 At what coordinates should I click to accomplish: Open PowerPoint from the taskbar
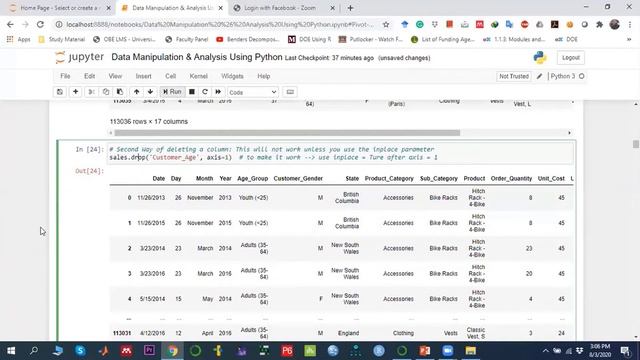point(424,351)
